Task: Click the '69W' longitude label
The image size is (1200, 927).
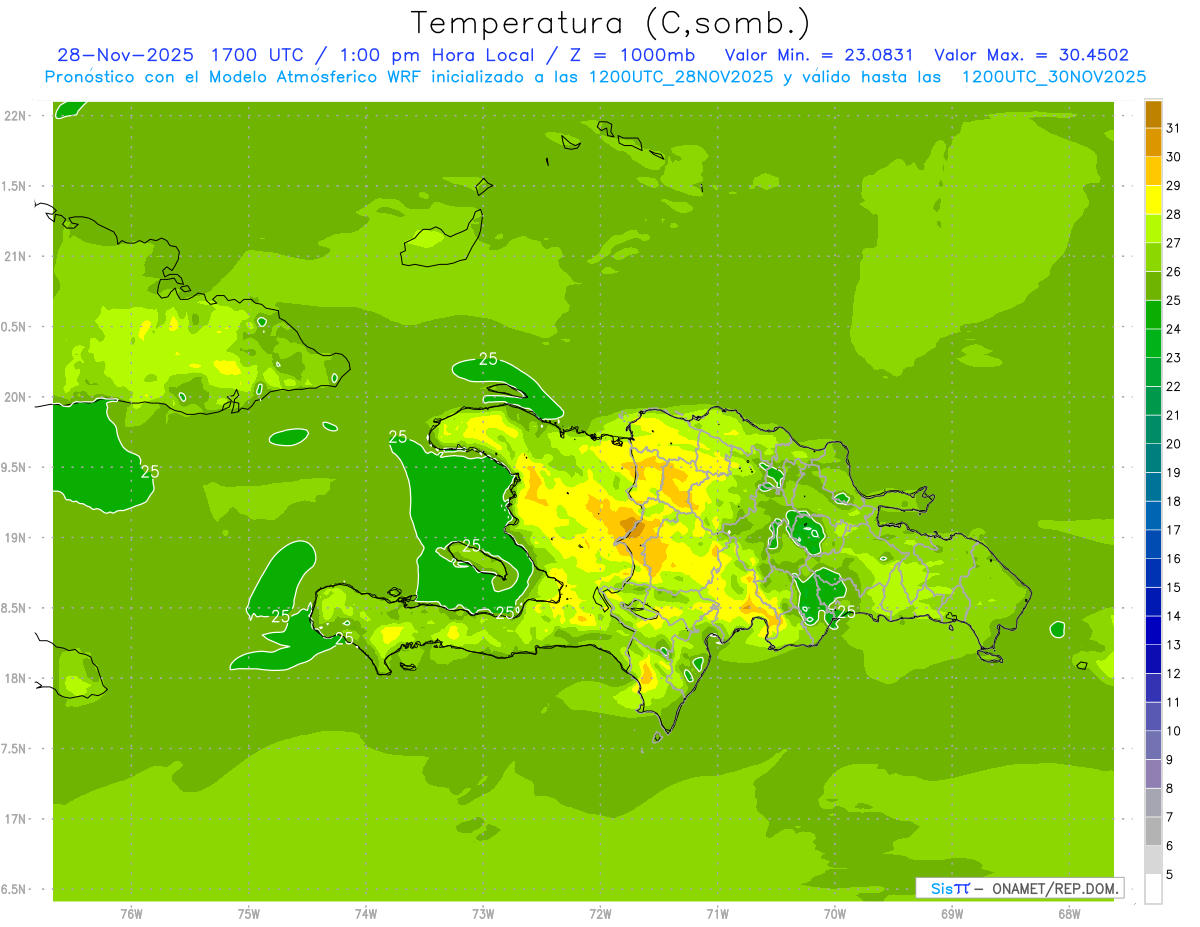Action: click(952, 914)
